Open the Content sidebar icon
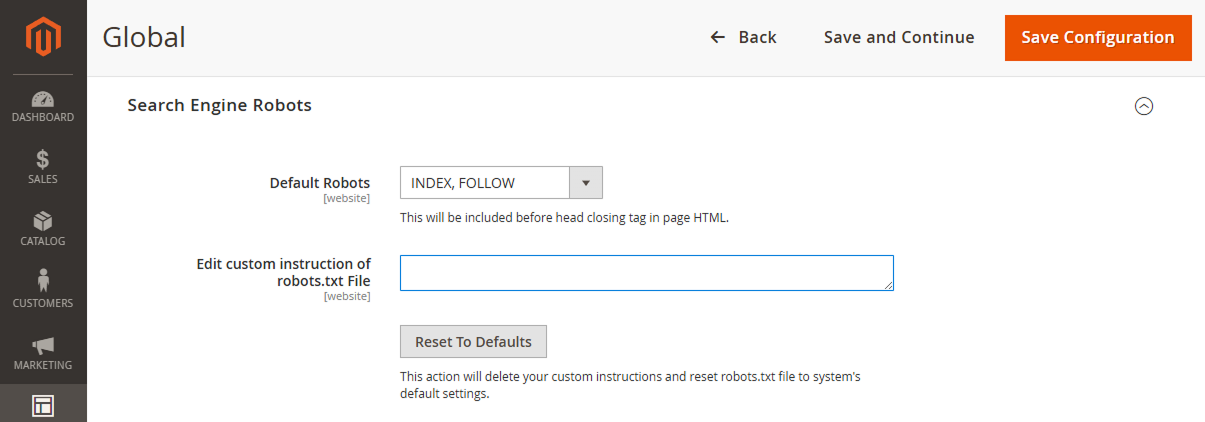The width and height of the screenshot is (1205, 422). pyautogui.click(x=43, y=404)
